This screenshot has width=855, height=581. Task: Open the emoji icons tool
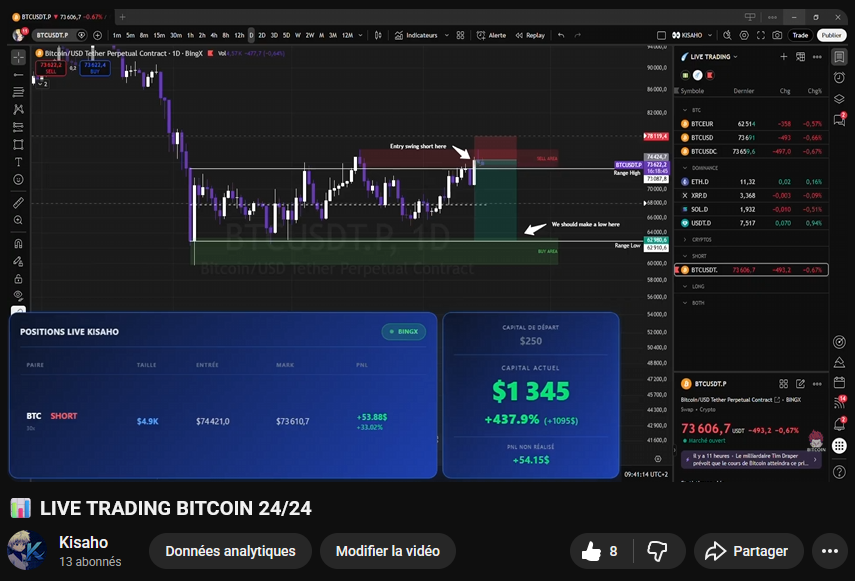19,179
